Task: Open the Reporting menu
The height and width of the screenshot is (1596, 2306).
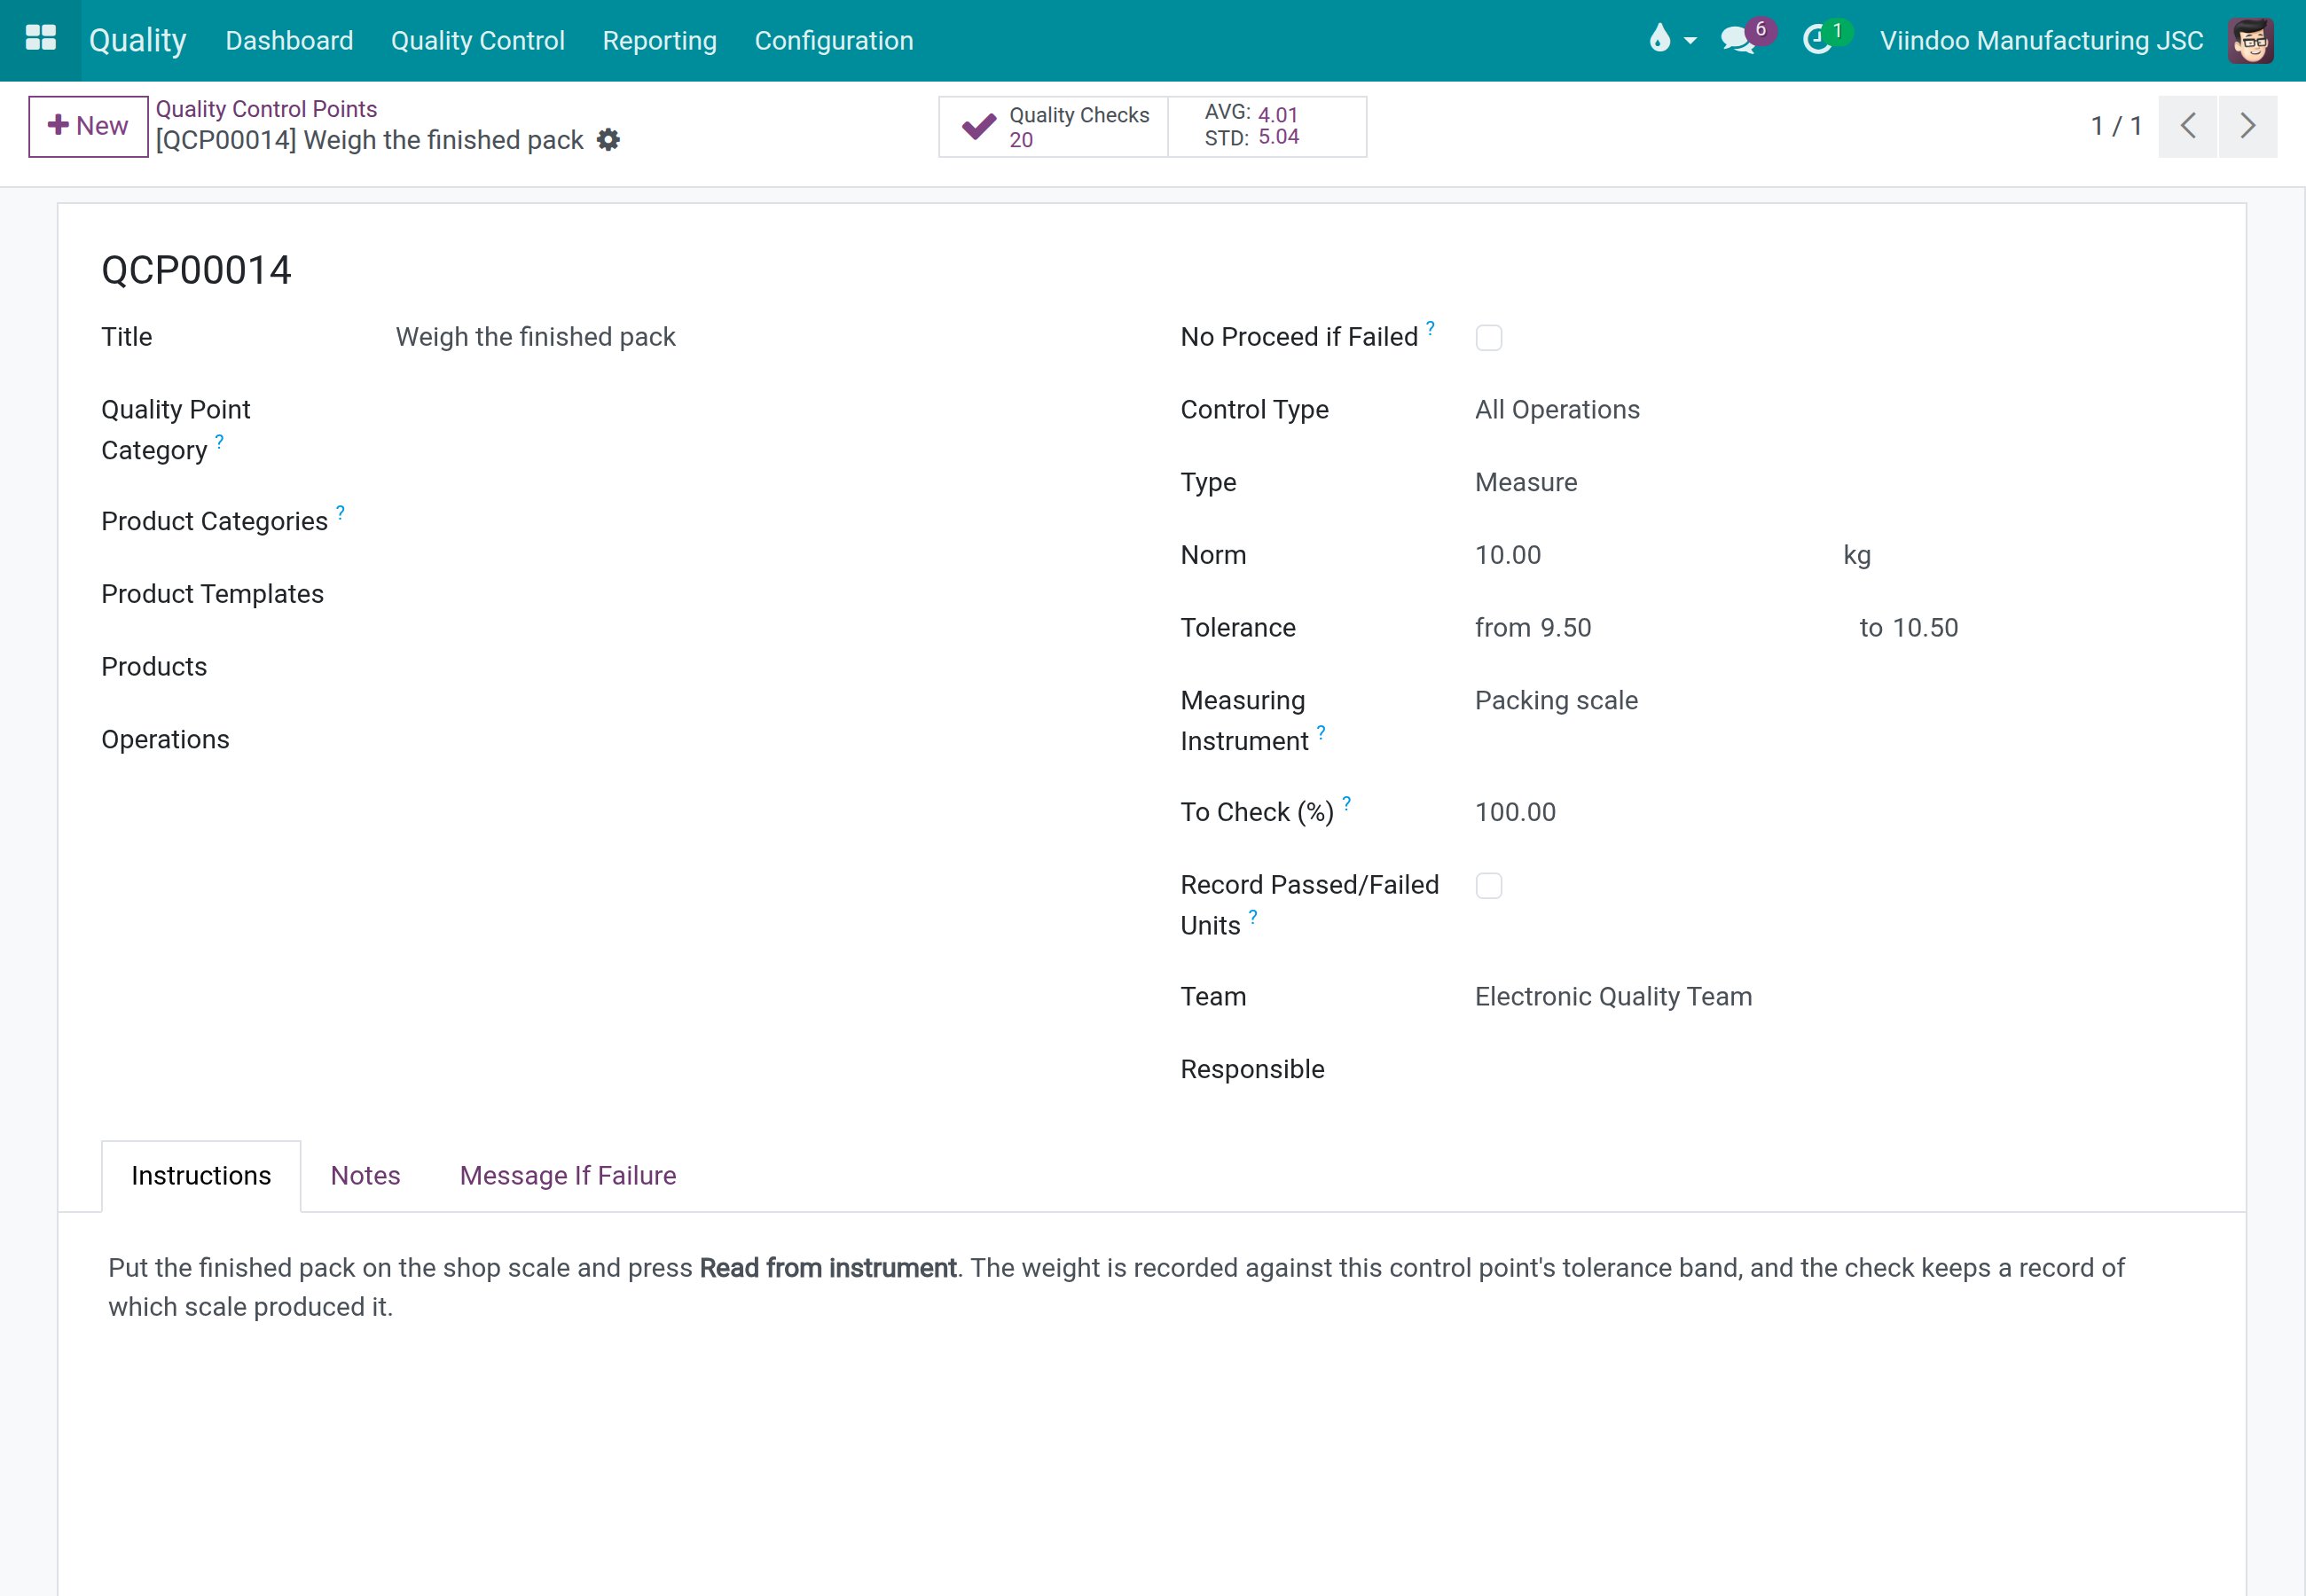Action: (659, 40)
